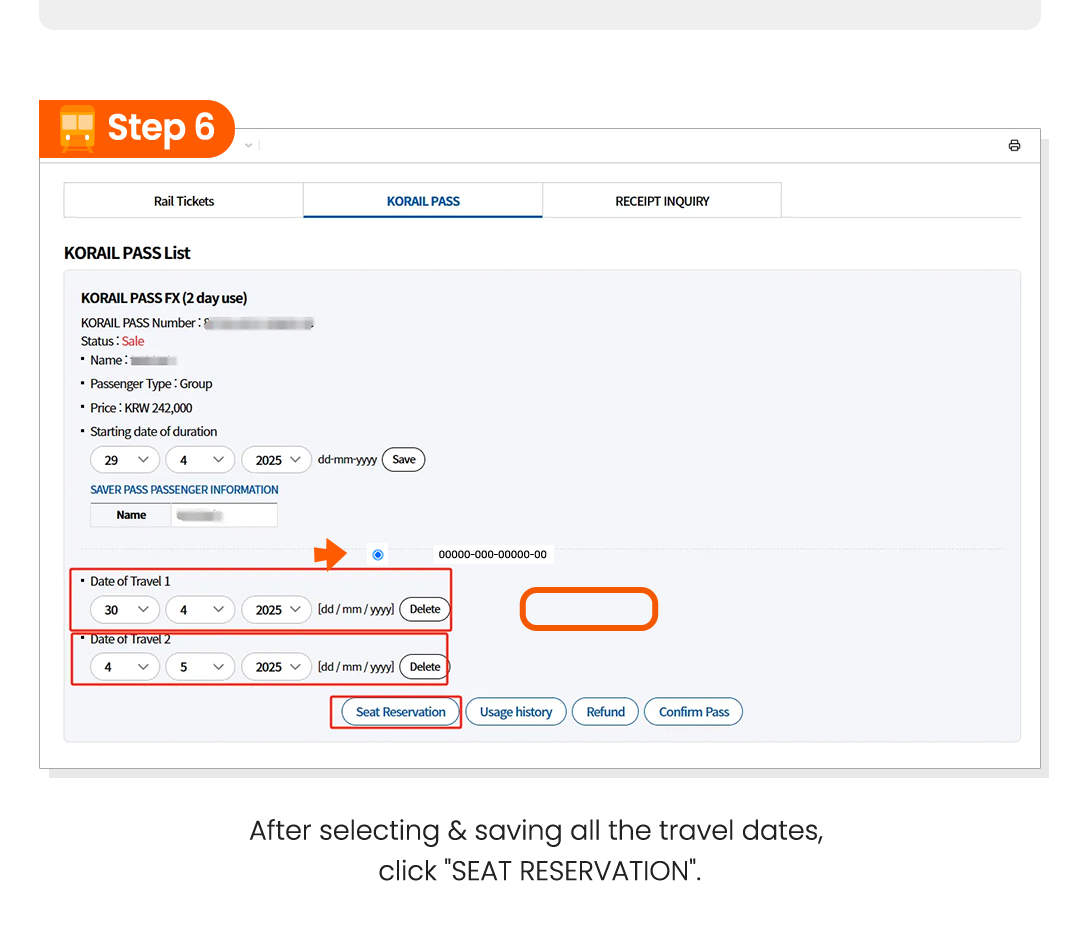Viewport: 1080px width, 931px height.
Task: Expand starting date year dropdown
Action: tap(277, 460)
